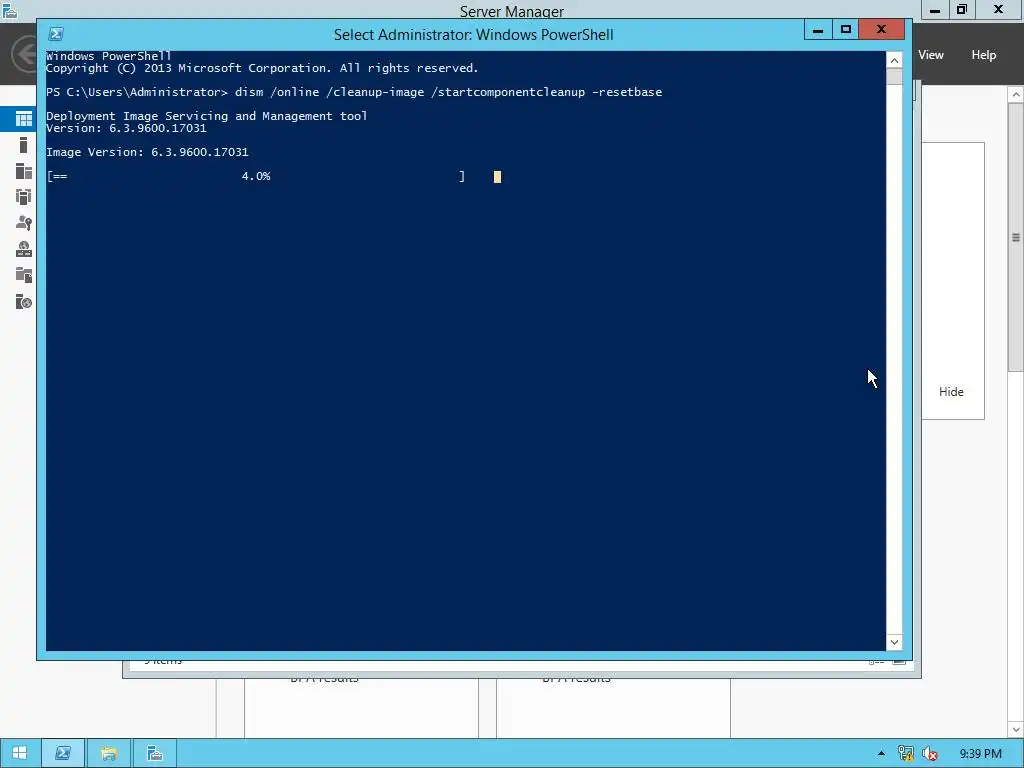Click the Server Manager back arrow button
Screen dimensions: 1024x768
(x=24, y=54)
